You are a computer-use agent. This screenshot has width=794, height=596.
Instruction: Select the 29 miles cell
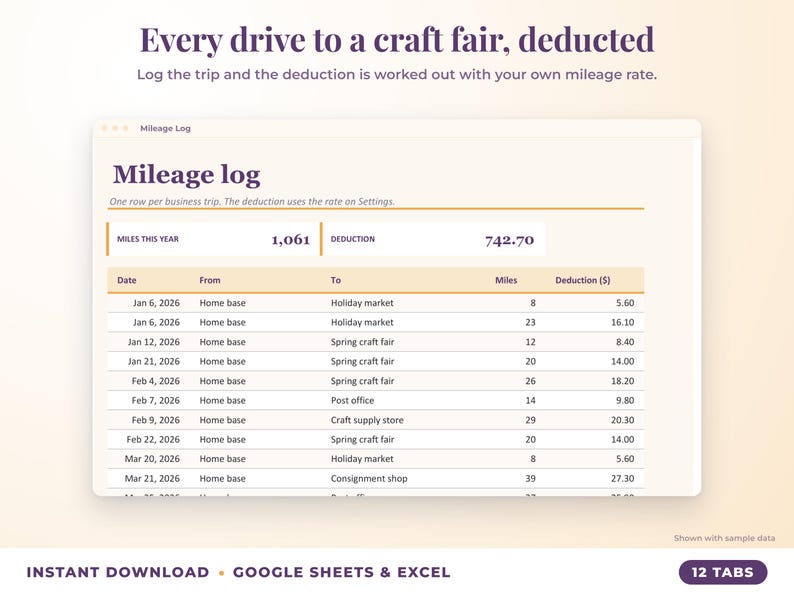530,420
